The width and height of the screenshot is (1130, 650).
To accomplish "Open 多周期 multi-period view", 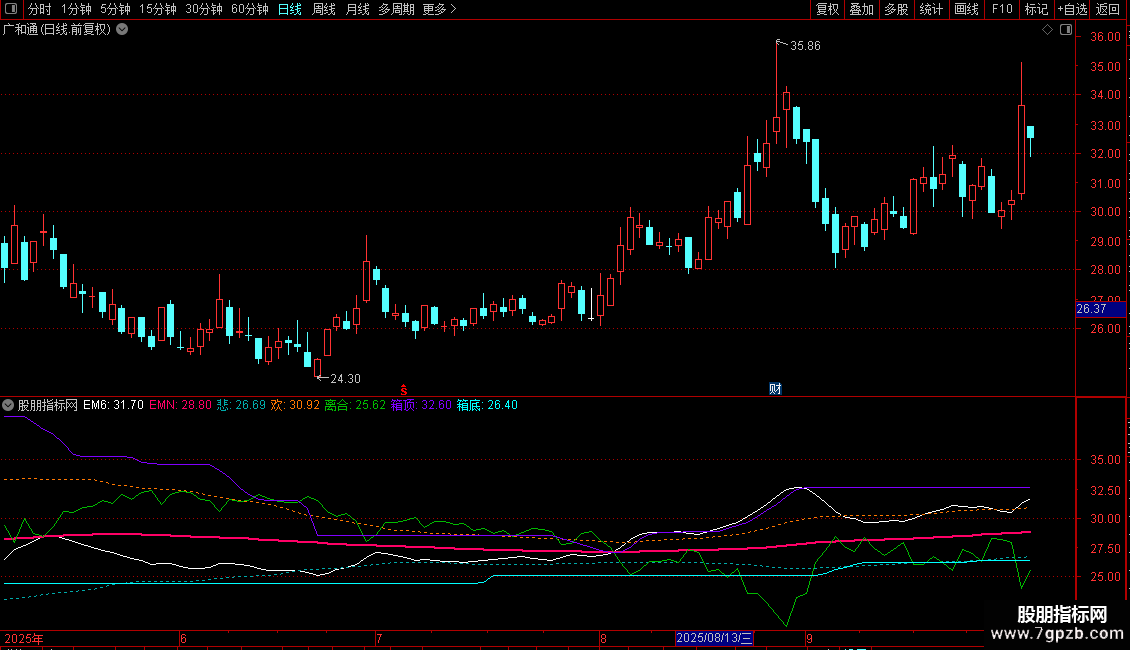I will 396,9.
